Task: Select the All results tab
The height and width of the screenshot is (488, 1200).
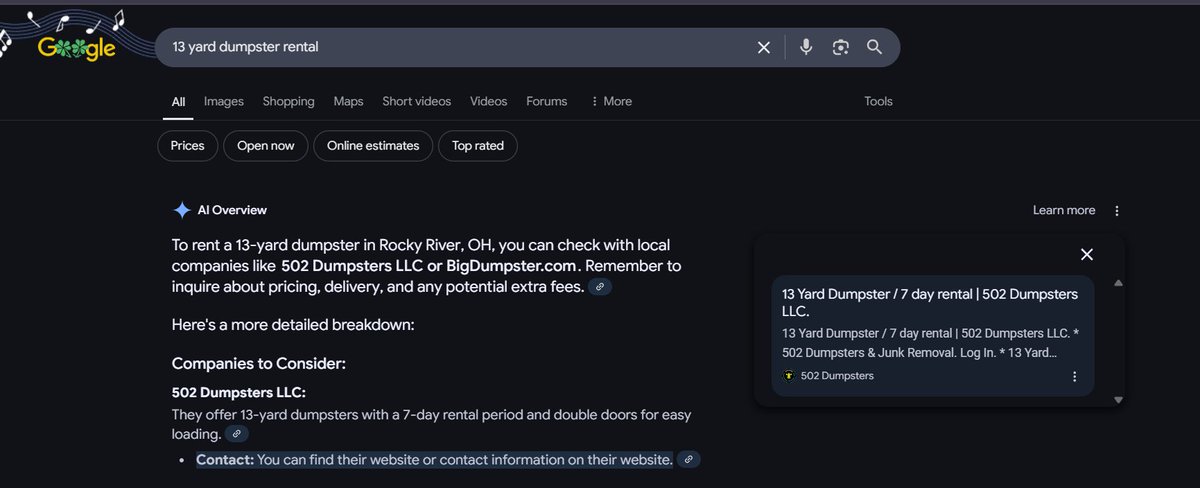Action: [x=178, y=101]
